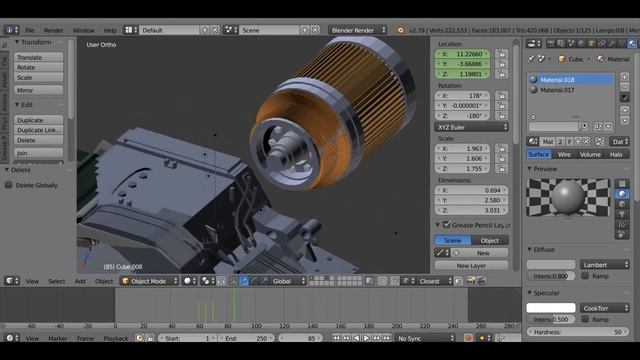Lock the Rotation Y value
Screen dimensions: 640x360
pyautogui.click(x=502, y=106)
